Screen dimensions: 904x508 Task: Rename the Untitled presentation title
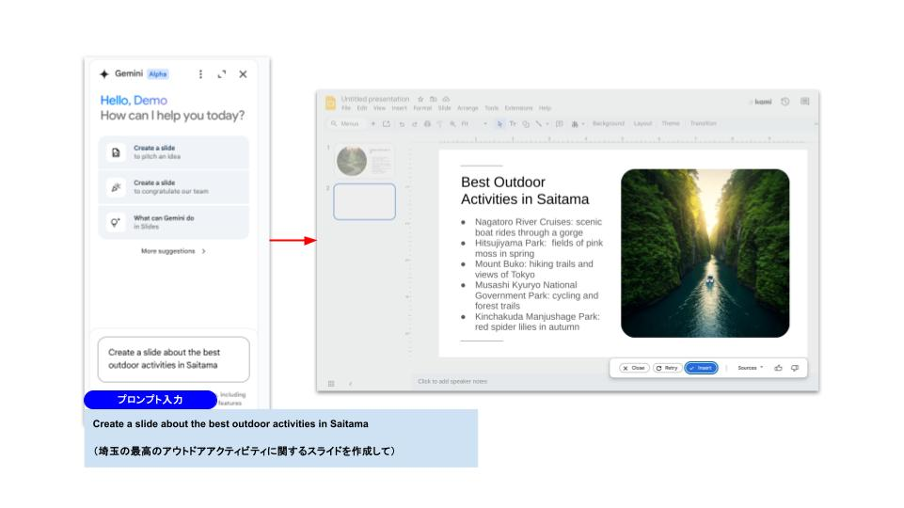coord(375,99)
